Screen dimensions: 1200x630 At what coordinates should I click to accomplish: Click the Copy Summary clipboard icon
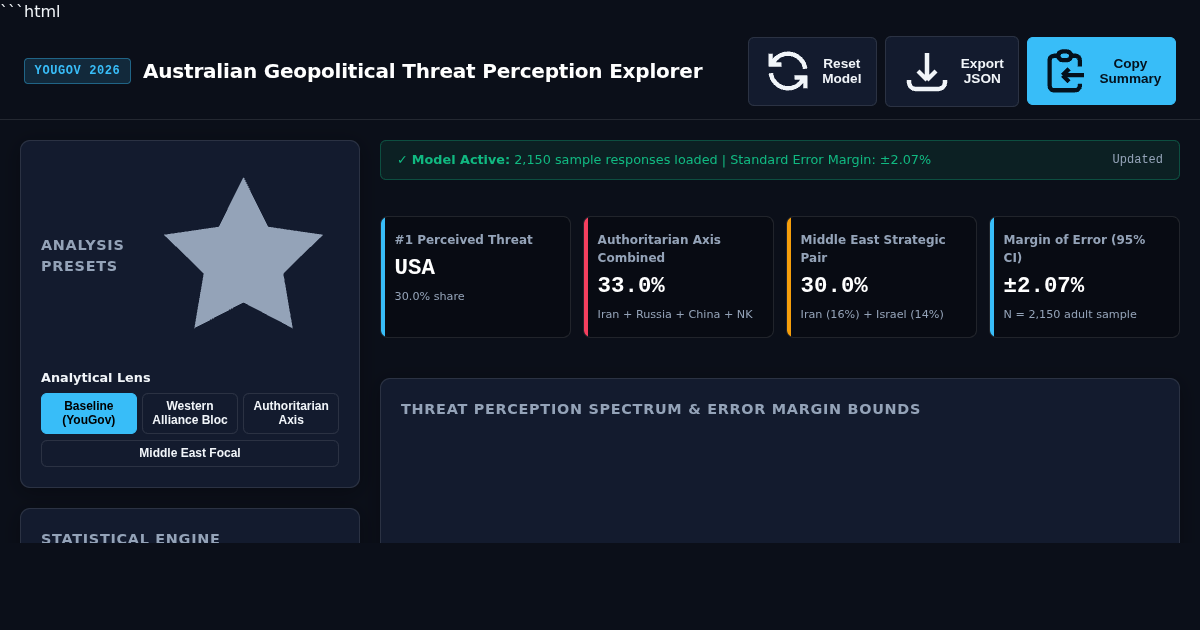coord(1065,71)
